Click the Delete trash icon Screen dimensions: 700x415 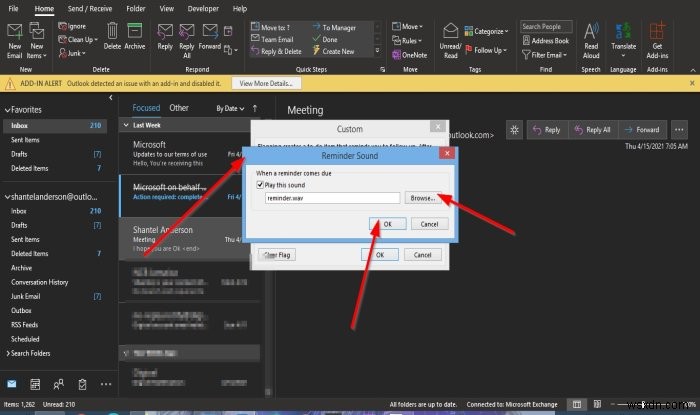pyautogui.click(x=112, y=31)
